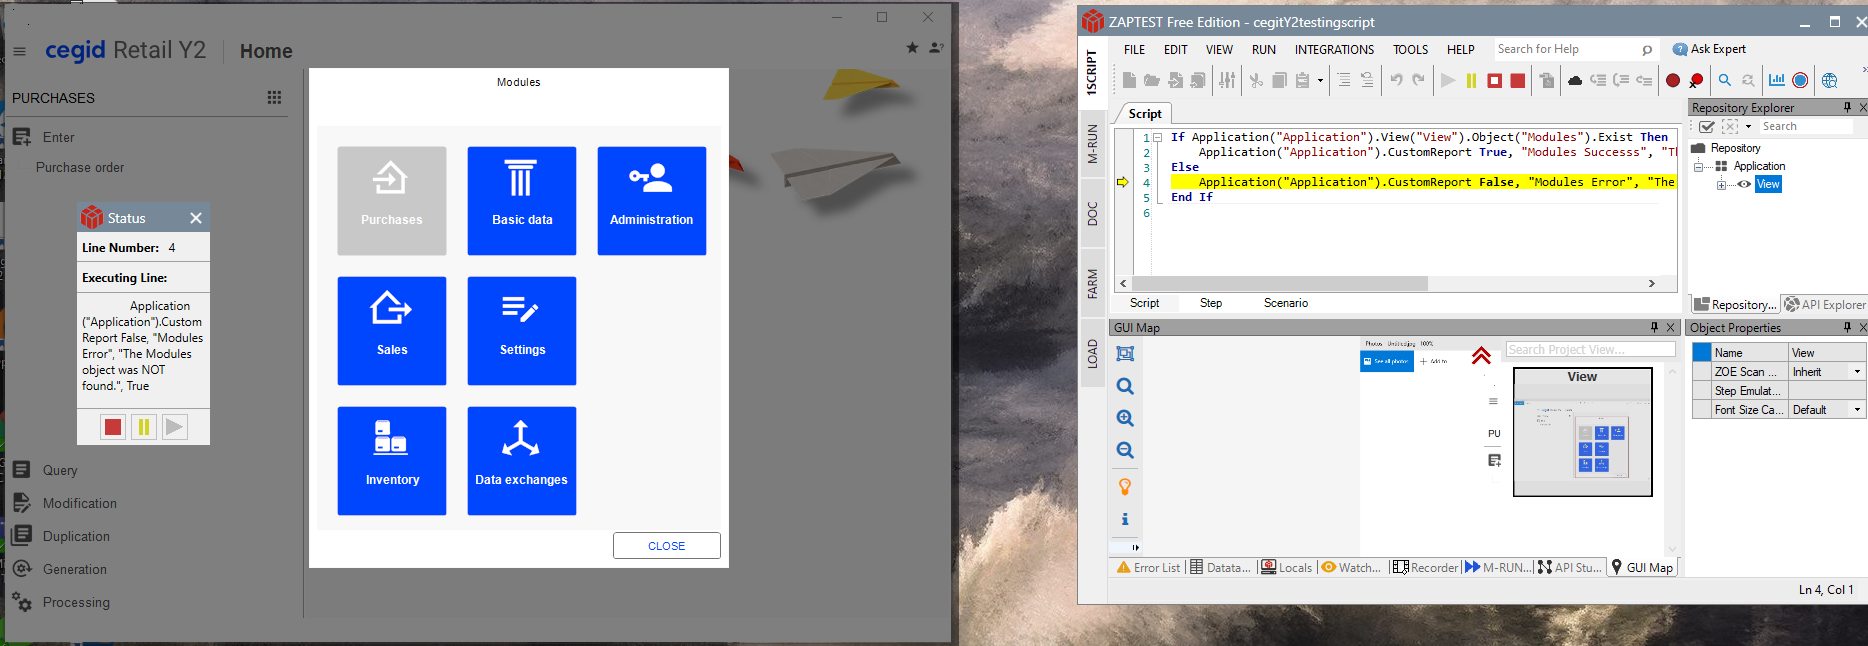Screen dimensions: 1868x646
Task: Collapse the code fold on script line 1
Action: click(1157, 137)
